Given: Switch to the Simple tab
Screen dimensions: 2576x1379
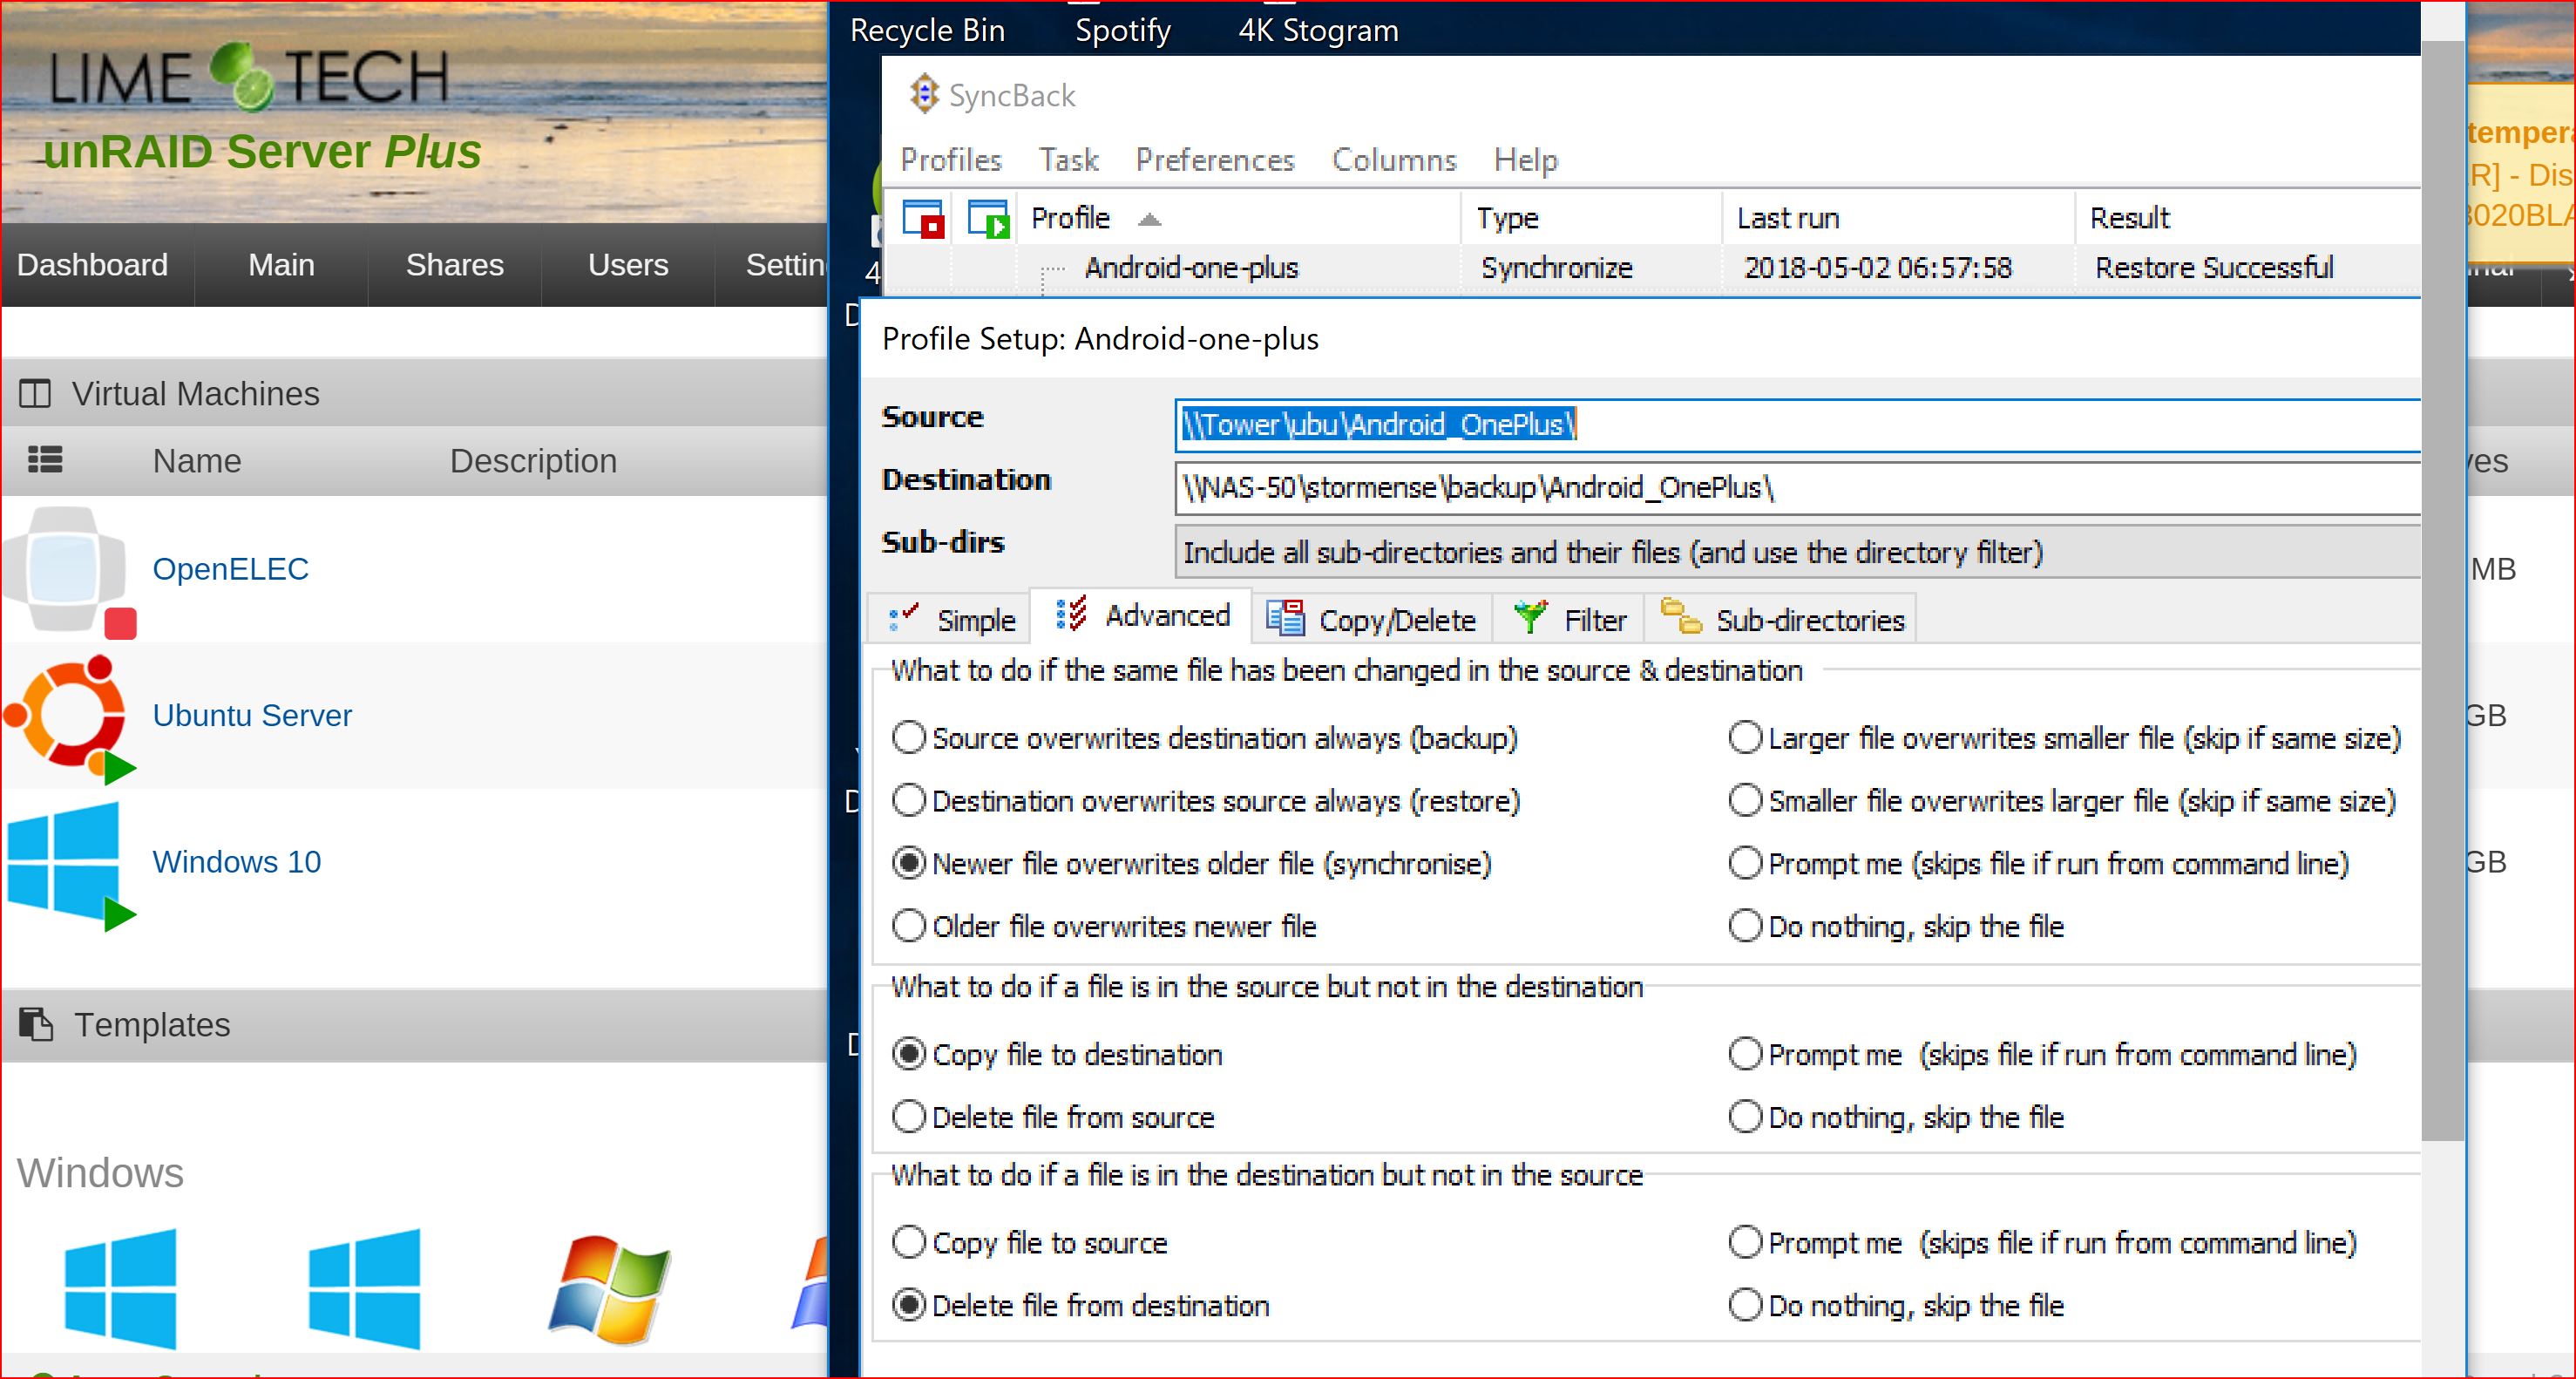Looking at the screenshot, I should (950, 619).
